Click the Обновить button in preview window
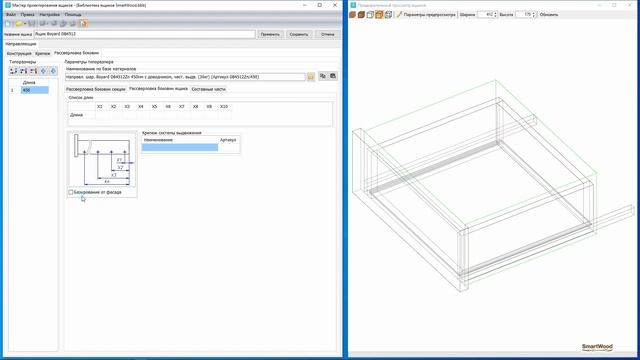Image resolution: width=640 pixels, height=360 pixels. coord(549,15)
